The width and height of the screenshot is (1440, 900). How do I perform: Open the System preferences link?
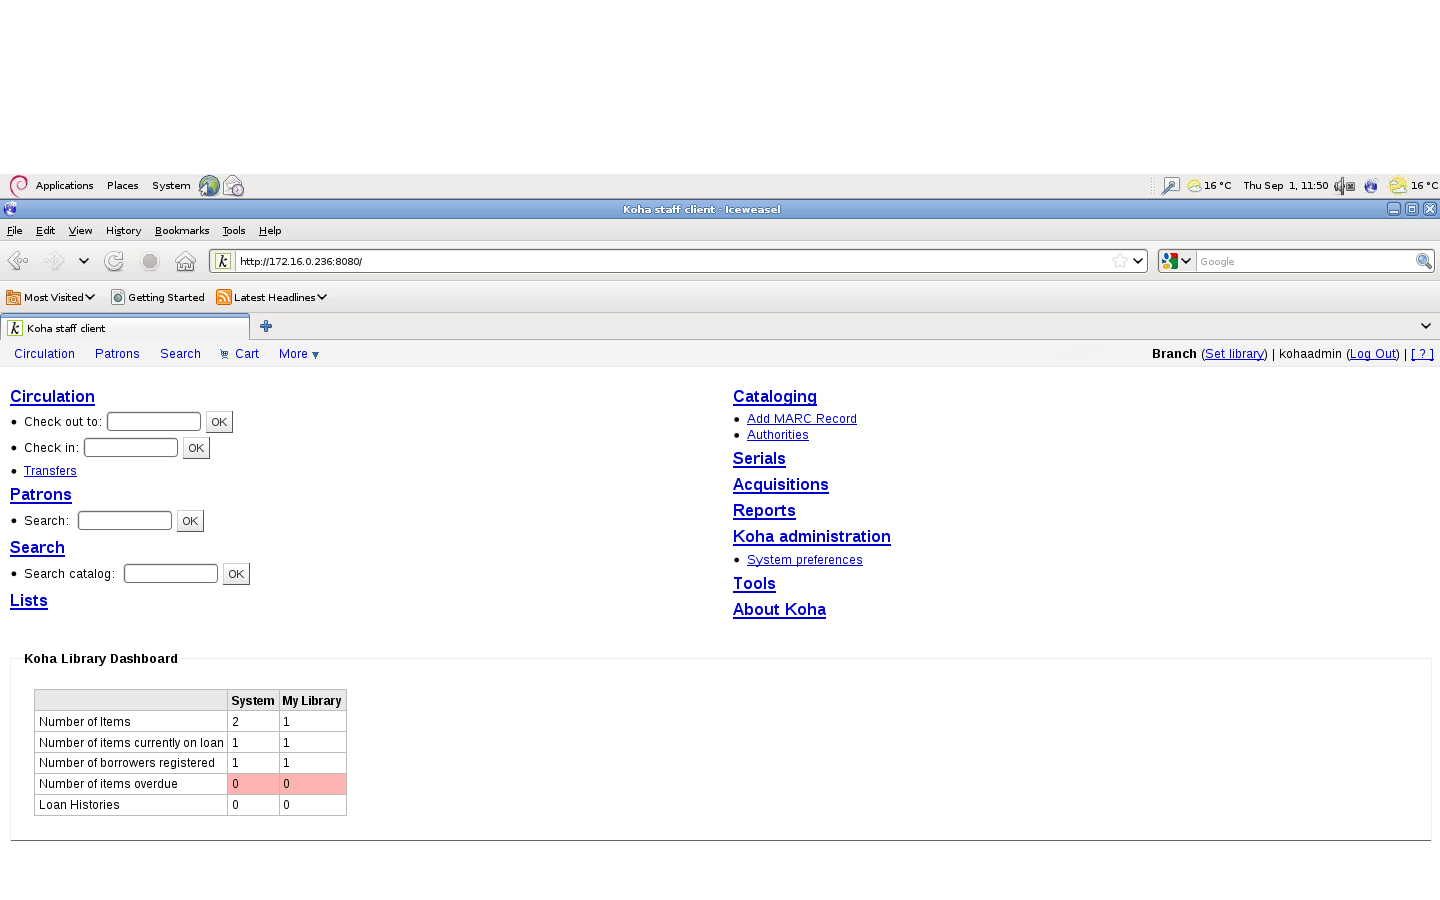coord(804,560)
